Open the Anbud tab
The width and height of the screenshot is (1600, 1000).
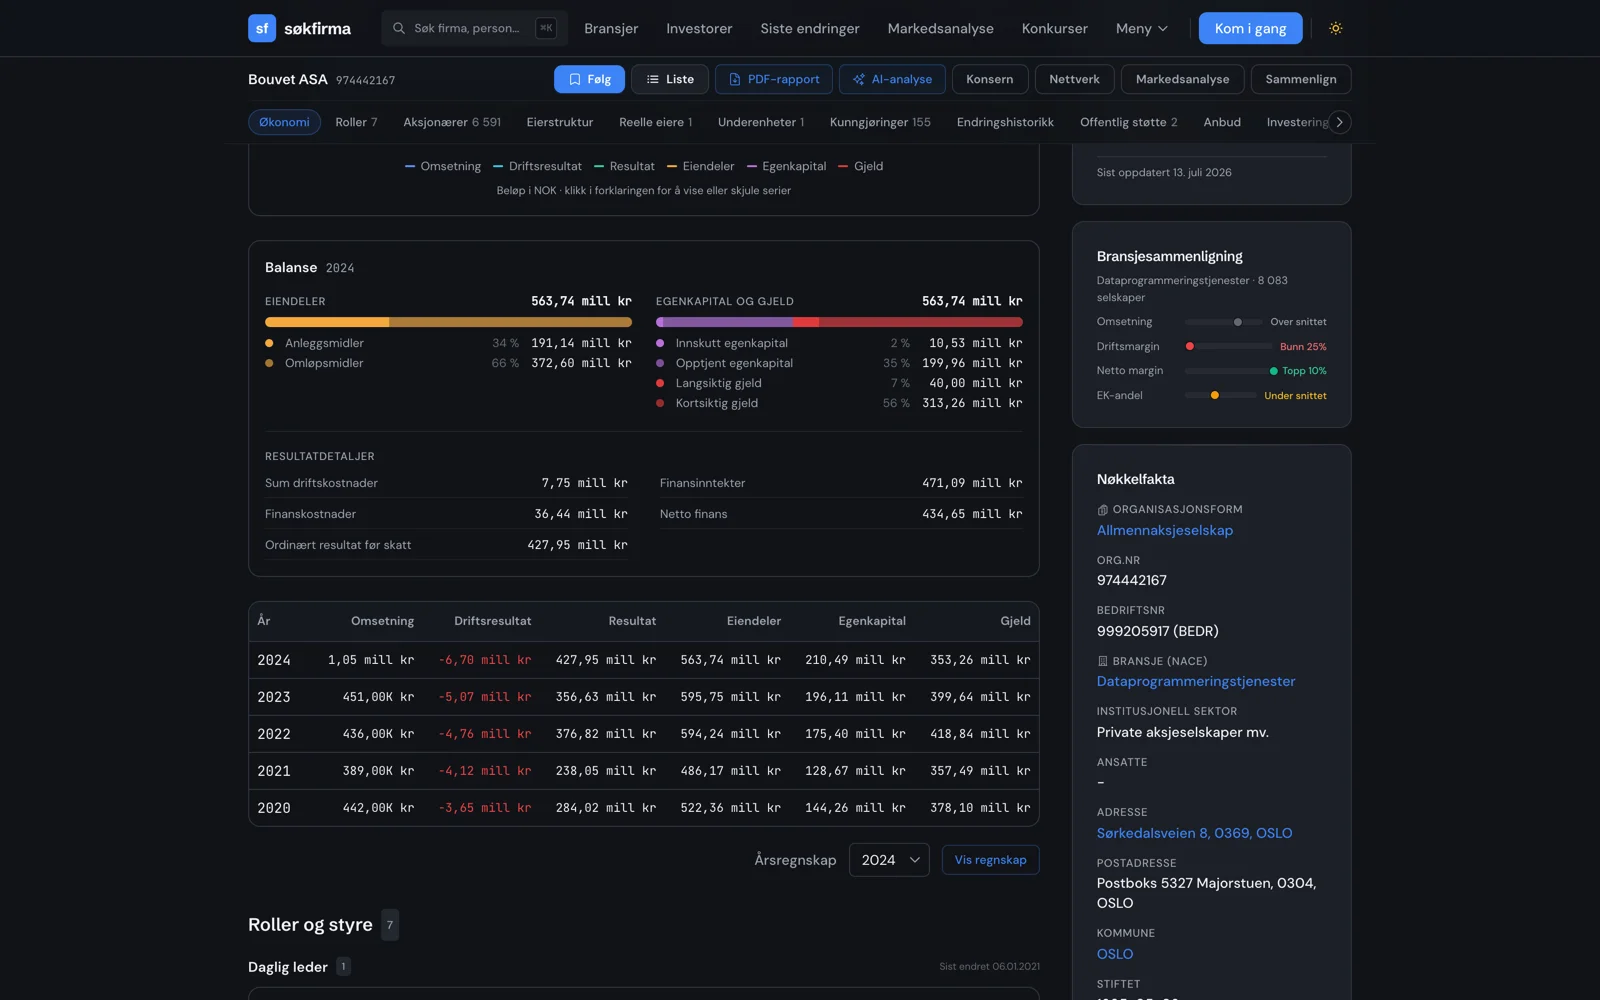click(1222, 122)
